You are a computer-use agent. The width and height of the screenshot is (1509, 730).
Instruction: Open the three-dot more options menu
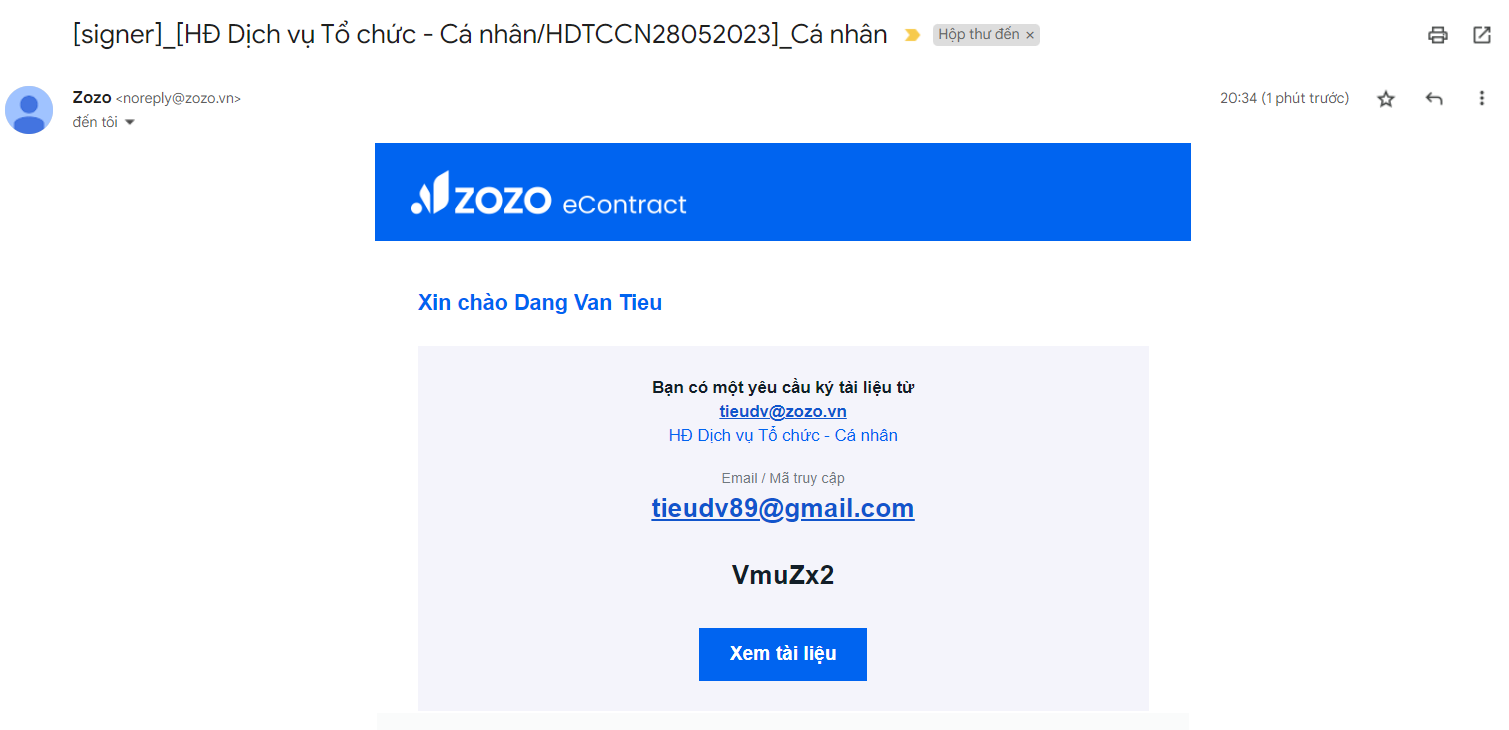tap(1482, 99)
